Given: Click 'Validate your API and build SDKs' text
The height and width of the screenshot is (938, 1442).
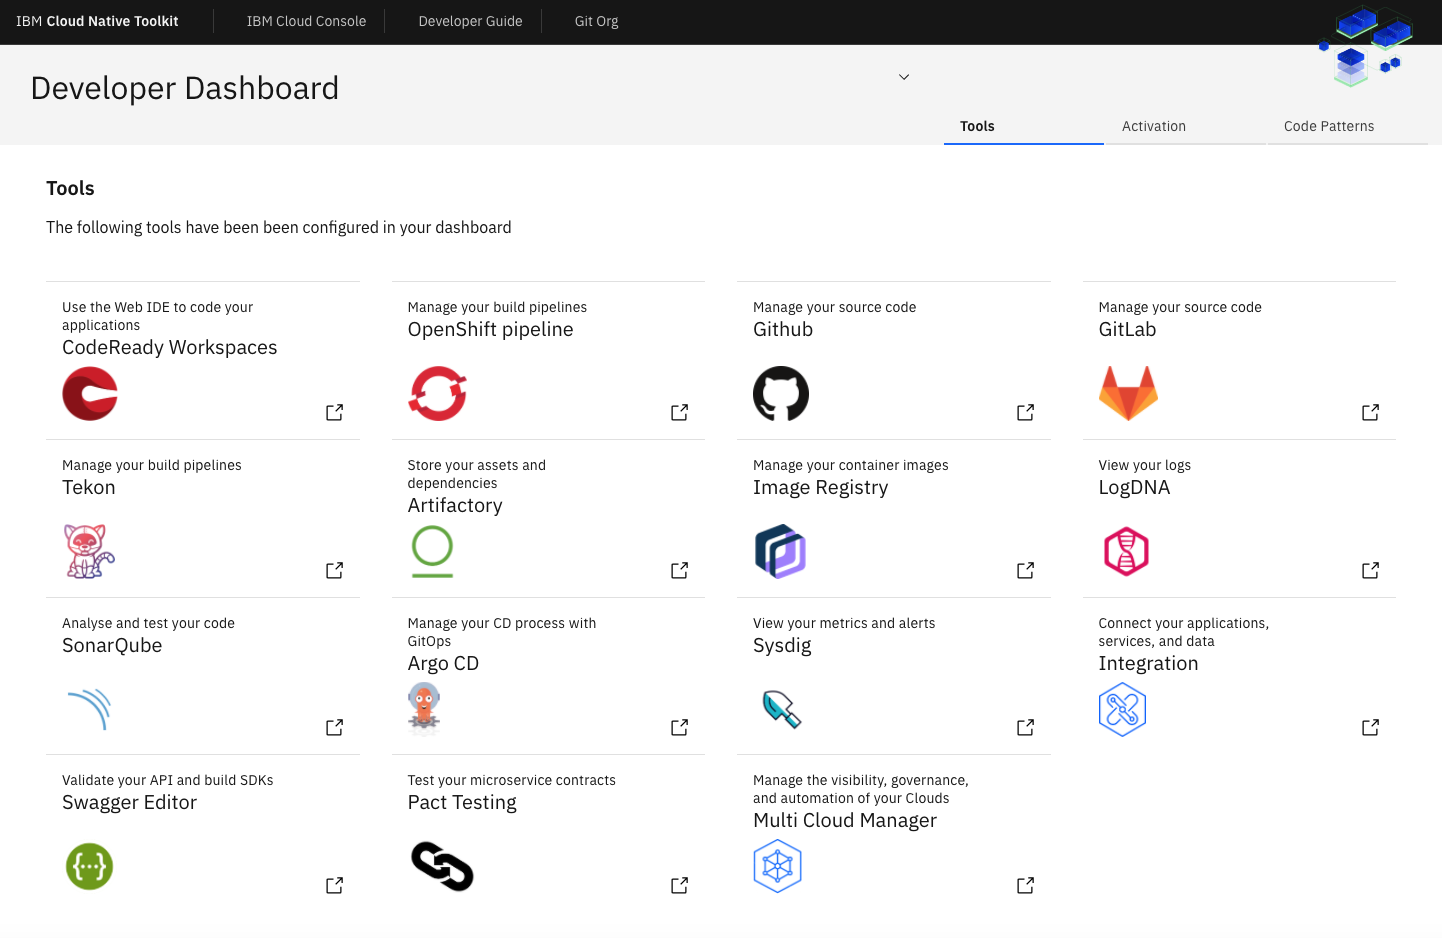Looking at the screenshot, I should (167, 780).
